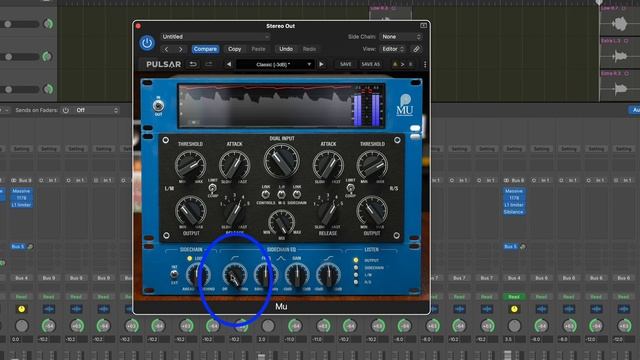Go to next setting with right chevron
This screenshot has width=640, height=360.
180,49
